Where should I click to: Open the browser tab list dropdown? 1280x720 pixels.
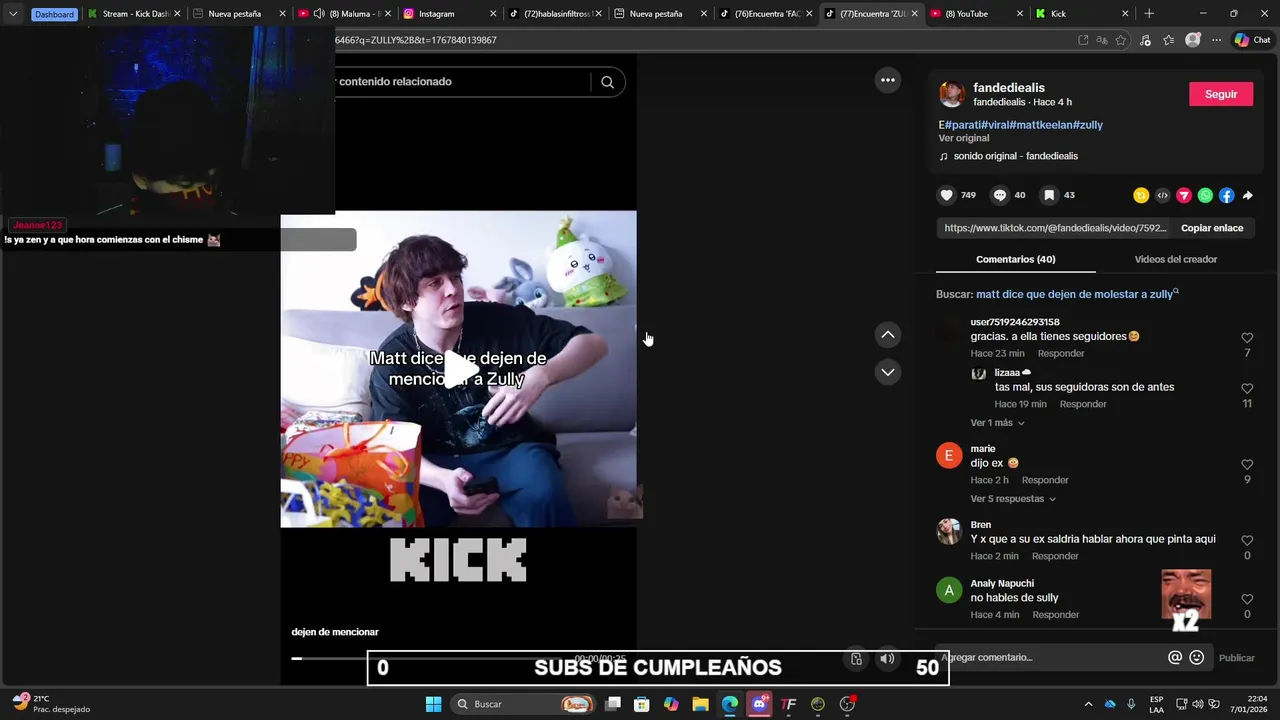tap(13, 14)
